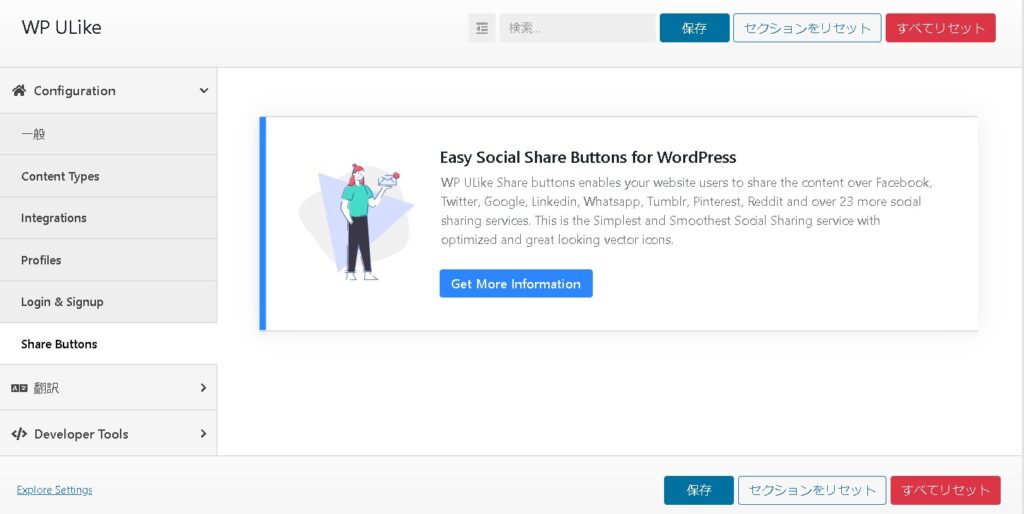The width and height of the screenshot is (1024, 514).
Task: Click the home icon beside Configuration
Action: tap(19, 91)
